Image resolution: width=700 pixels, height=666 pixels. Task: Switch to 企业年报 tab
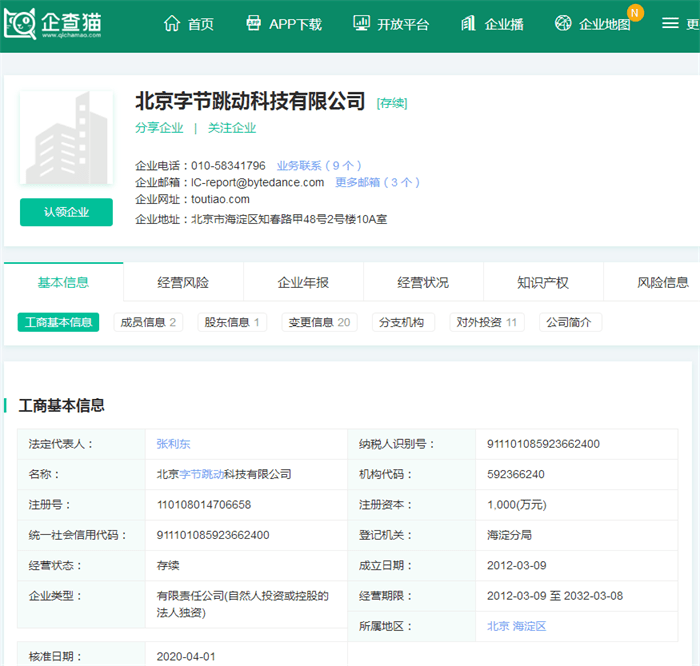(303, 282)
